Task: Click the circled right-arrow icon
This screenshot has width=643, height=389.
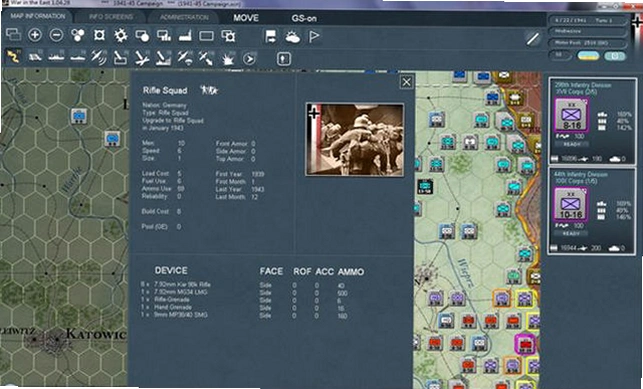Action: coord(249,59)
